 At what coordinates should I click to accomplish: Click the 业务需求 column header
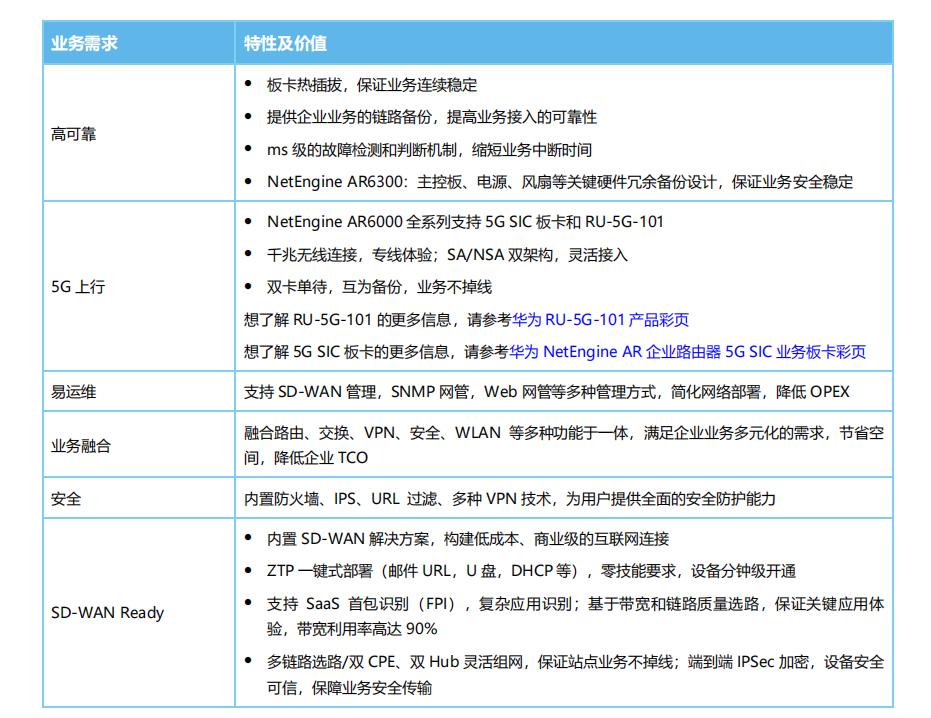point(85,44)
